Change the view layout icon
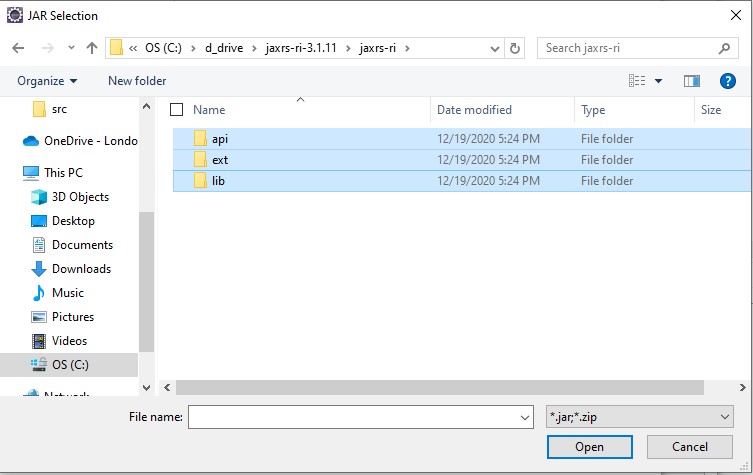 pyautogui.click(x=637, y=81)
